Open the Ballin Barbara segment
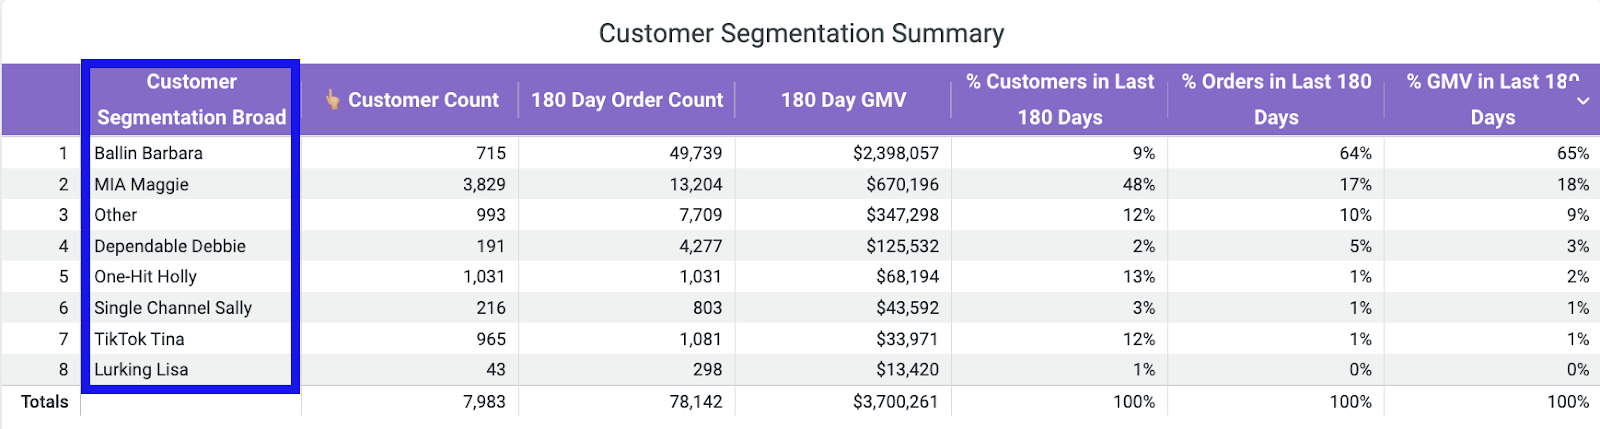 148,153
